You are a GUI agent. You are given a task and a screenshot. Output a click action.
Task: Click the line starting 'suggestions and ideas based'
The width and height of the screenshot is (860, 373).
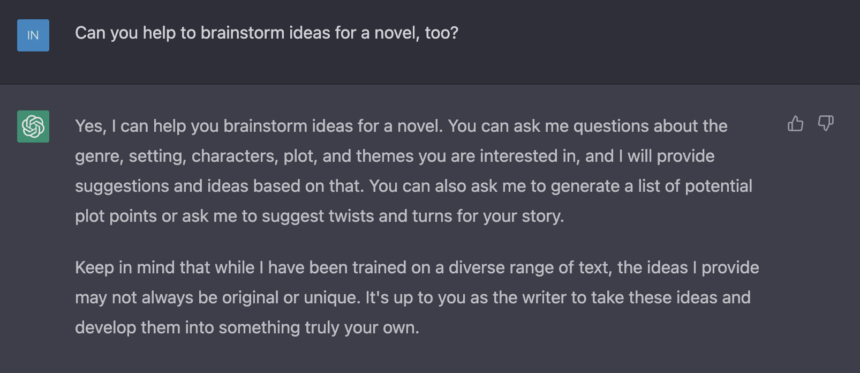[414, 186]
